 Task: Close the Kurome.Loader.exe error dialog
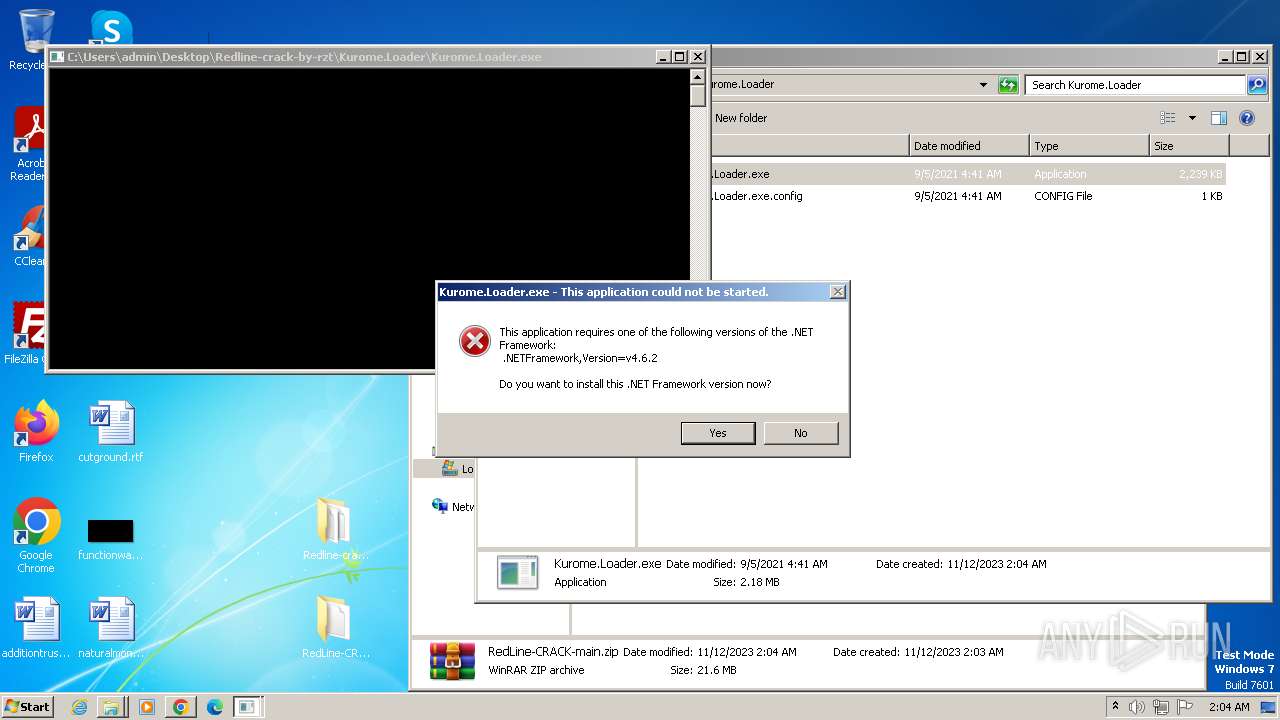tap(837, 292)
